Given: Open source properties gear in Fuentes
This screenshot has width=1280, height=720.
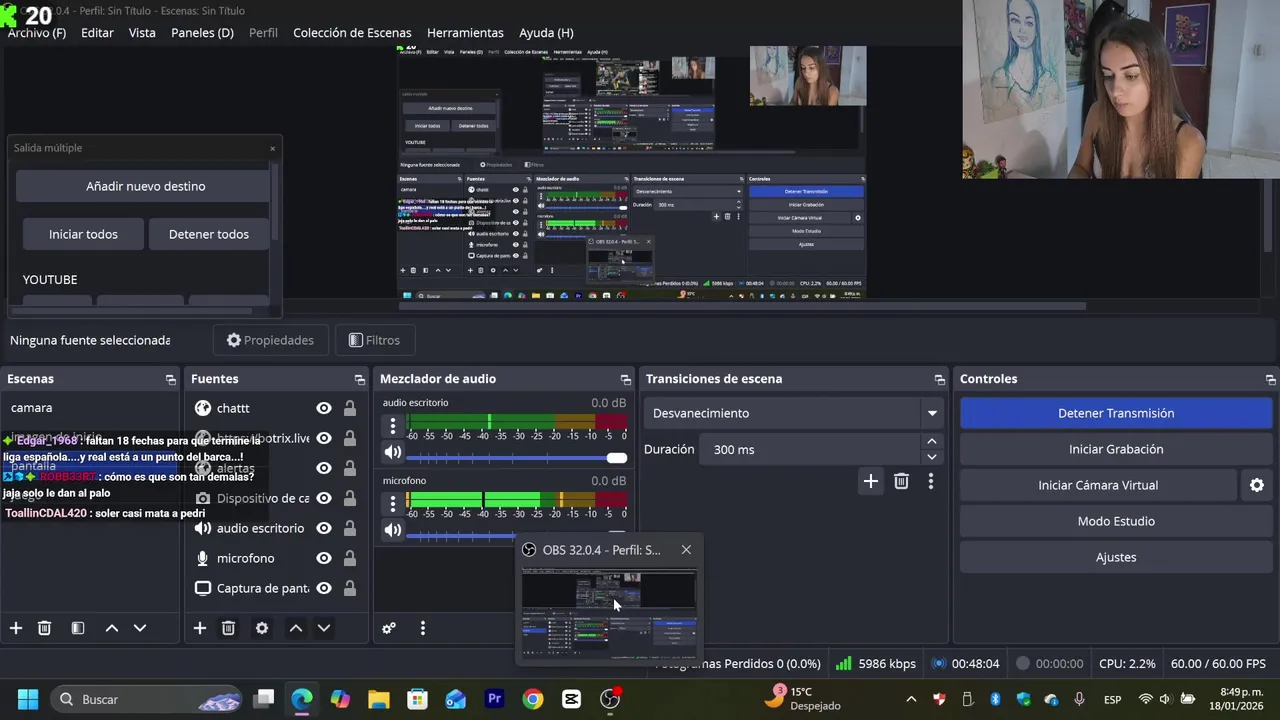Looking at the screenshot, I should 262,628.
